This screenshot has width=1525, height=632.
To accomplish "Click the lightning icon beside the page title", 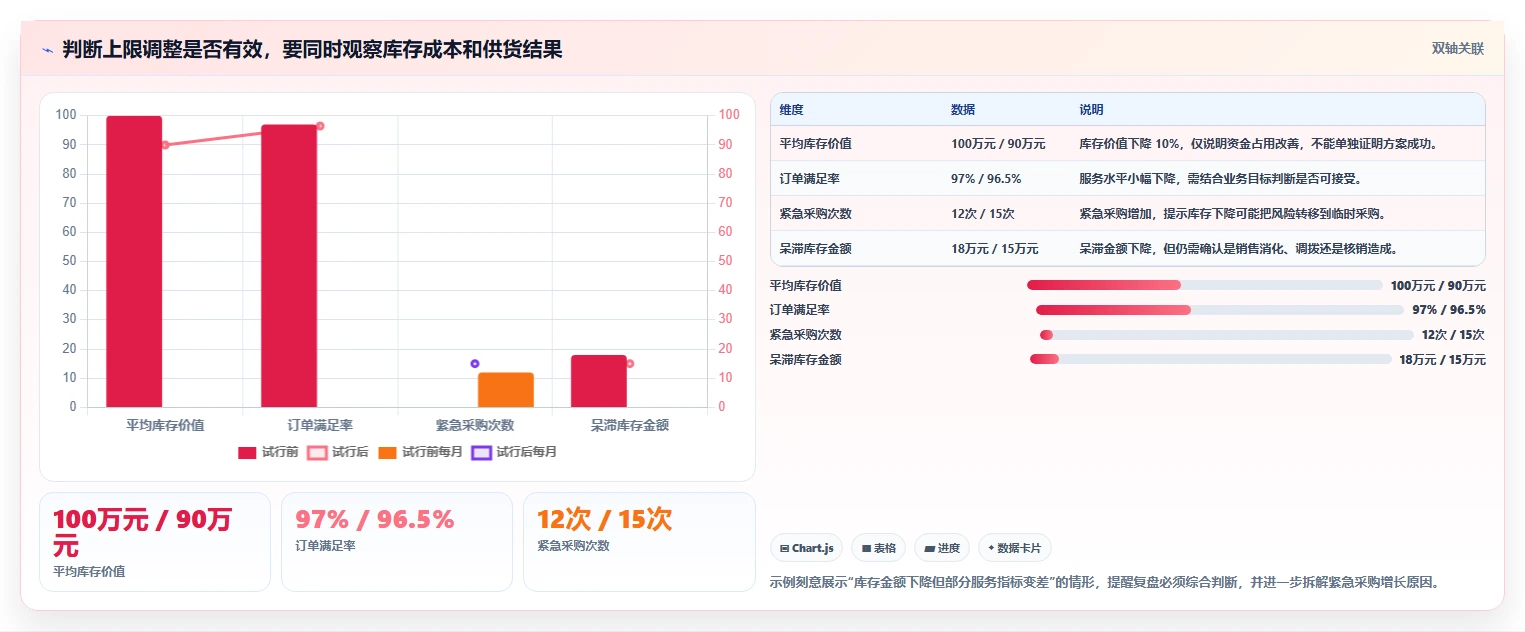I will click(x=48, y=50).
